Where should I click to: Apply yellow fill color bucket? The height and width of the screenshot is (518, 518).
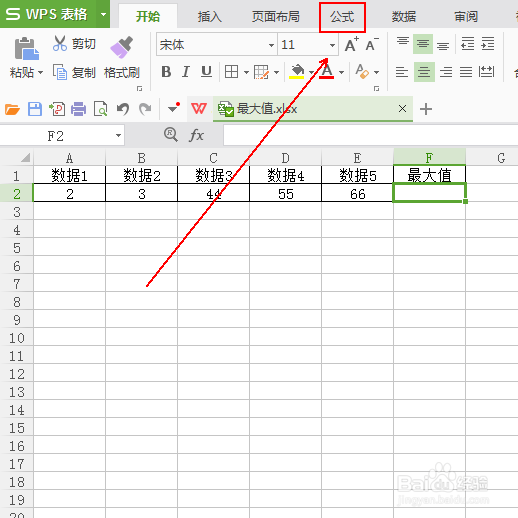coord(296,72)
